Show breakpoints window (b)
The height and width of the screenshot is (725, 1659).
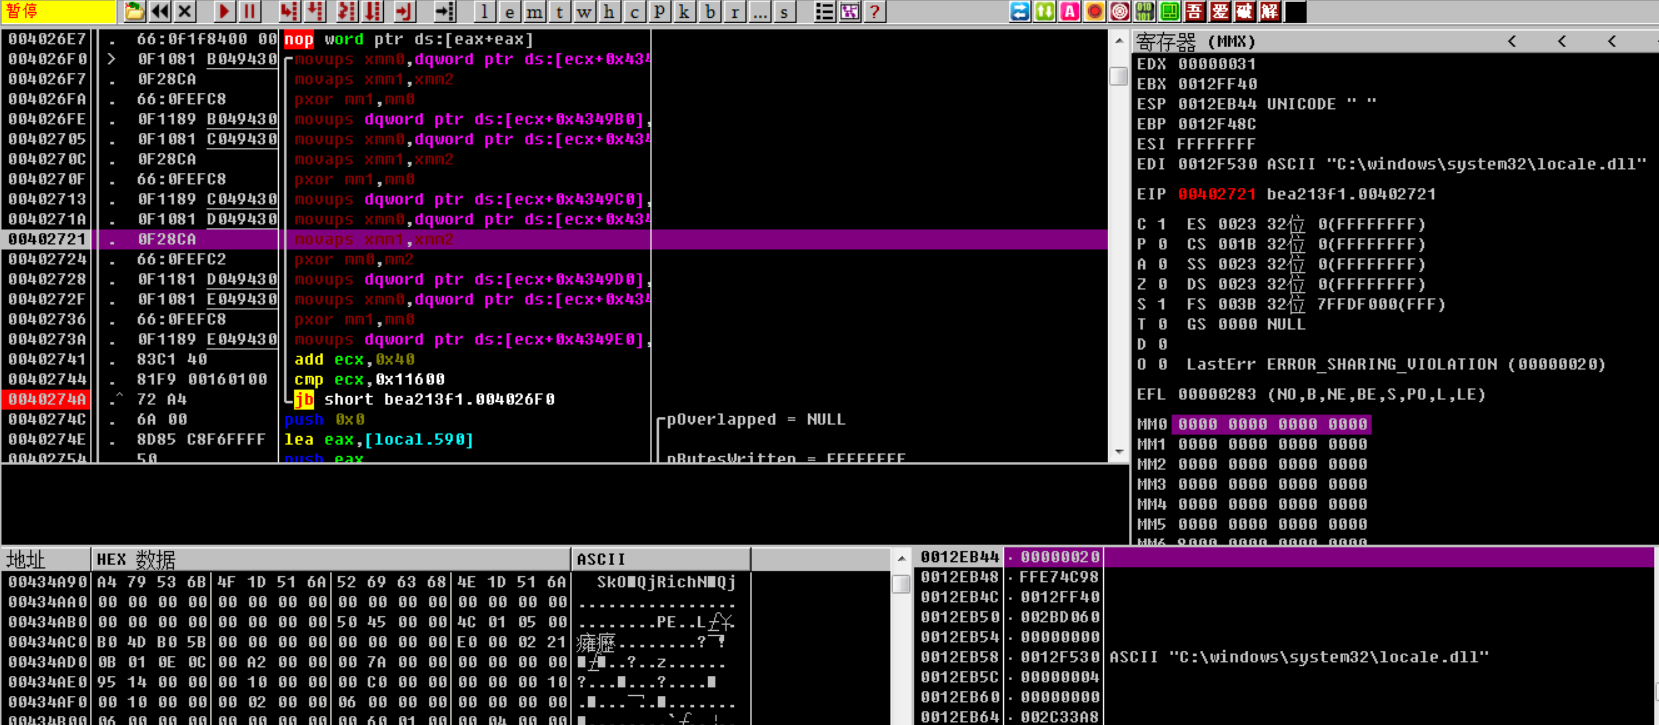[710, 12]
